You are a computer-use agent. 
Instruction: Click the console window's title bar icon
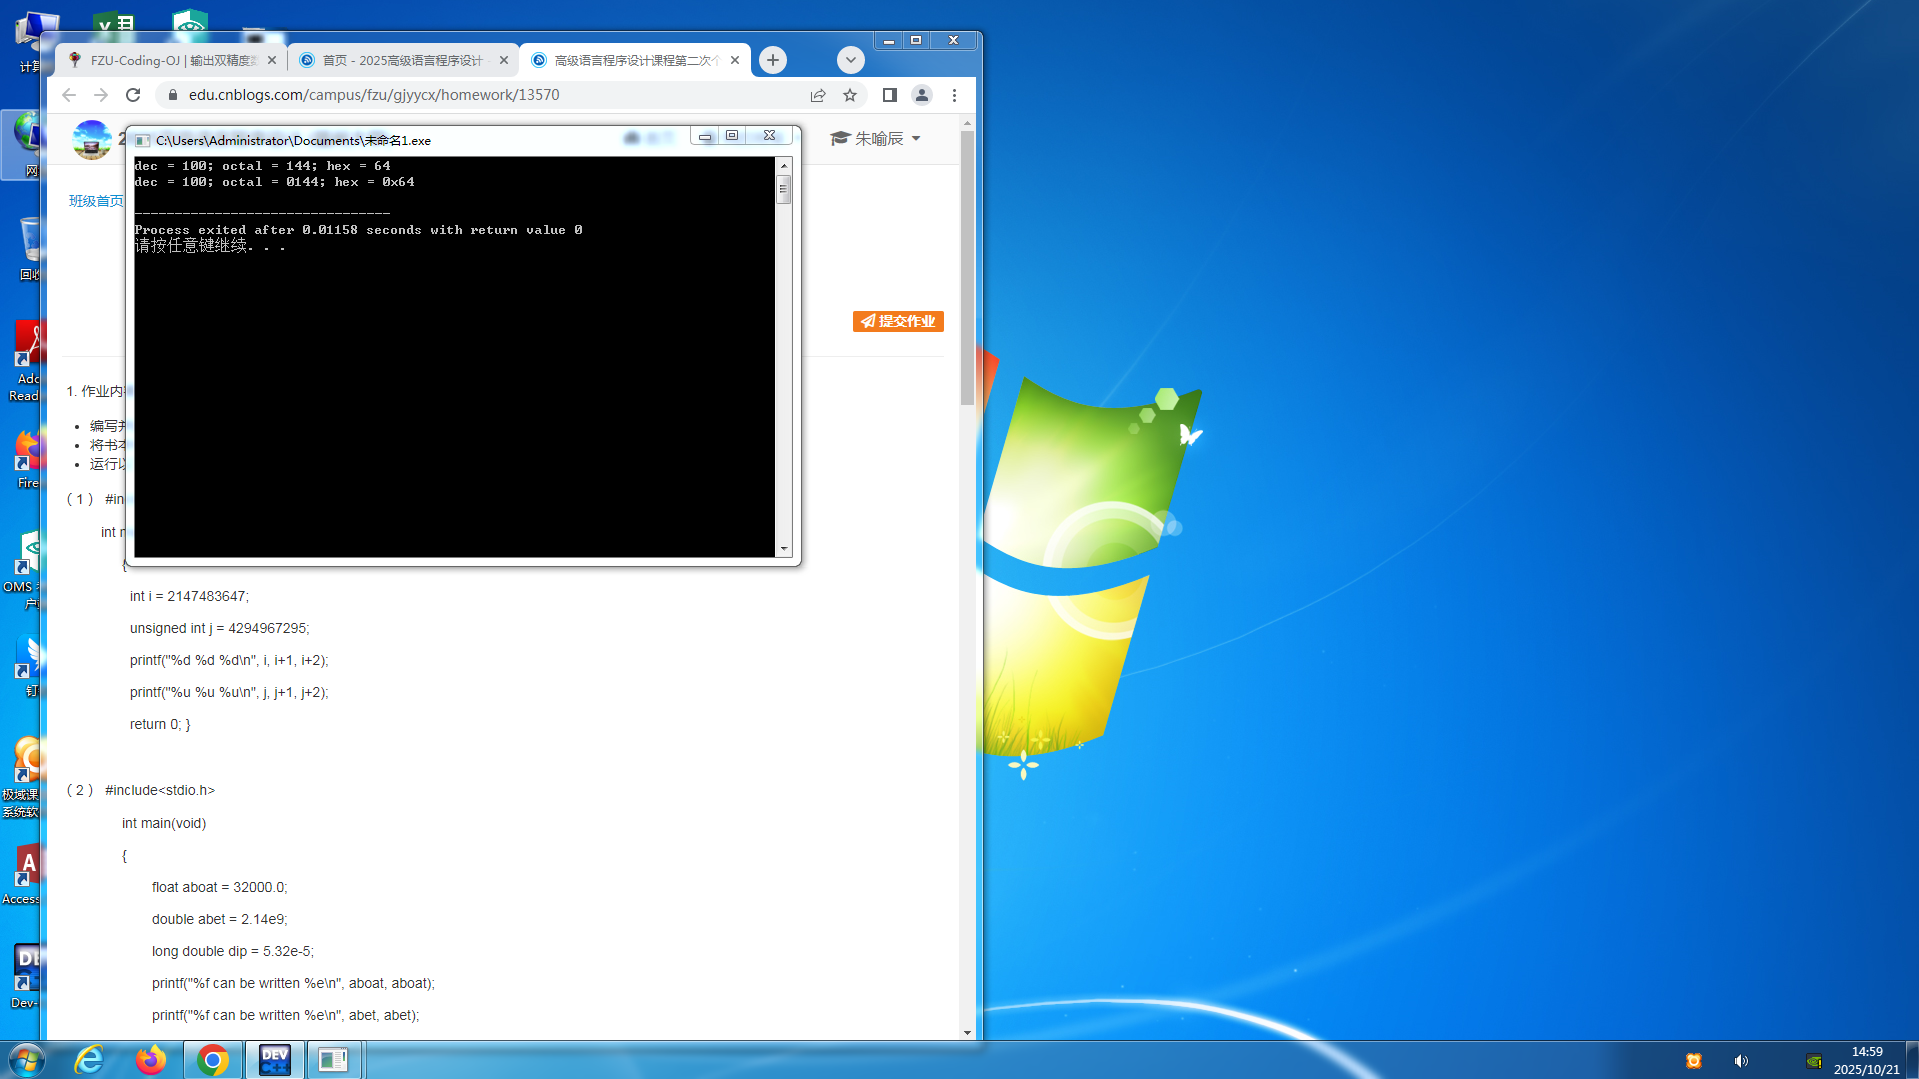pyautogui.click(x=143, y=140)
